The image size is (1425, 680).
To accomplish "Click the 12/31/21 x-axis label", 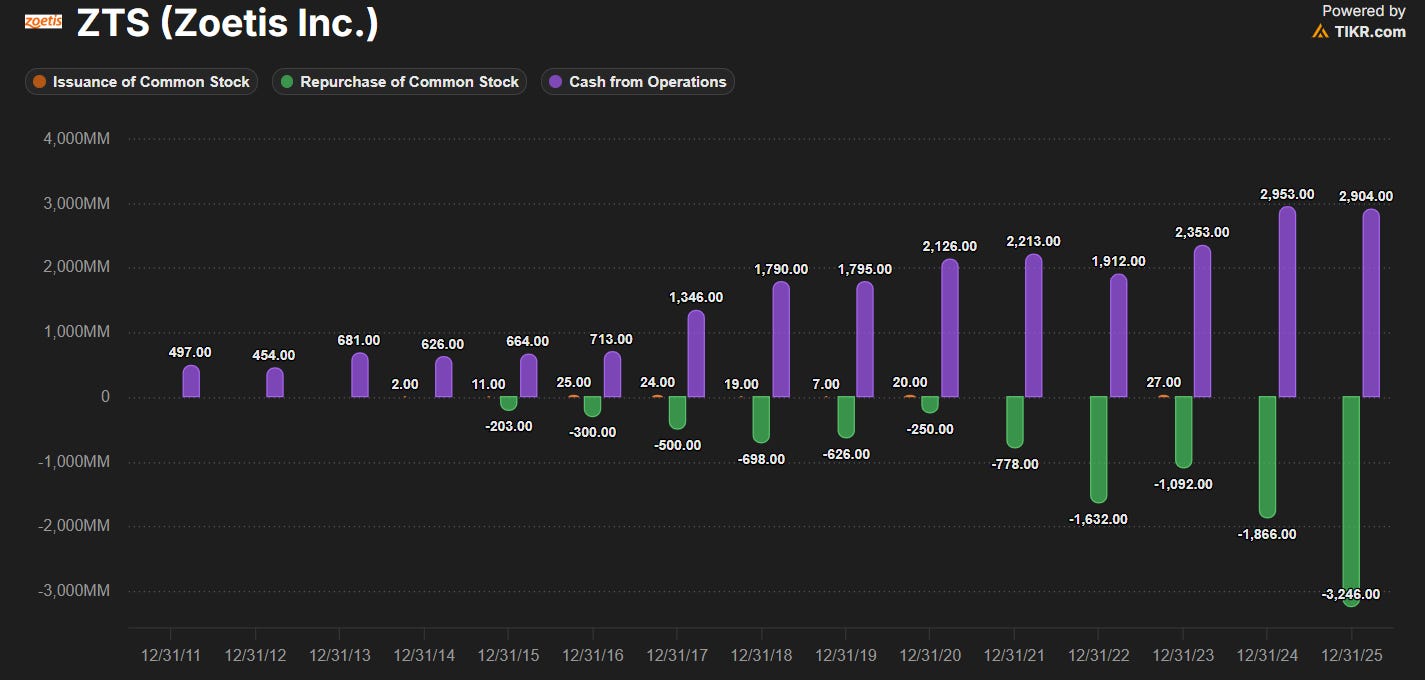I will (x=1015, y=656).
